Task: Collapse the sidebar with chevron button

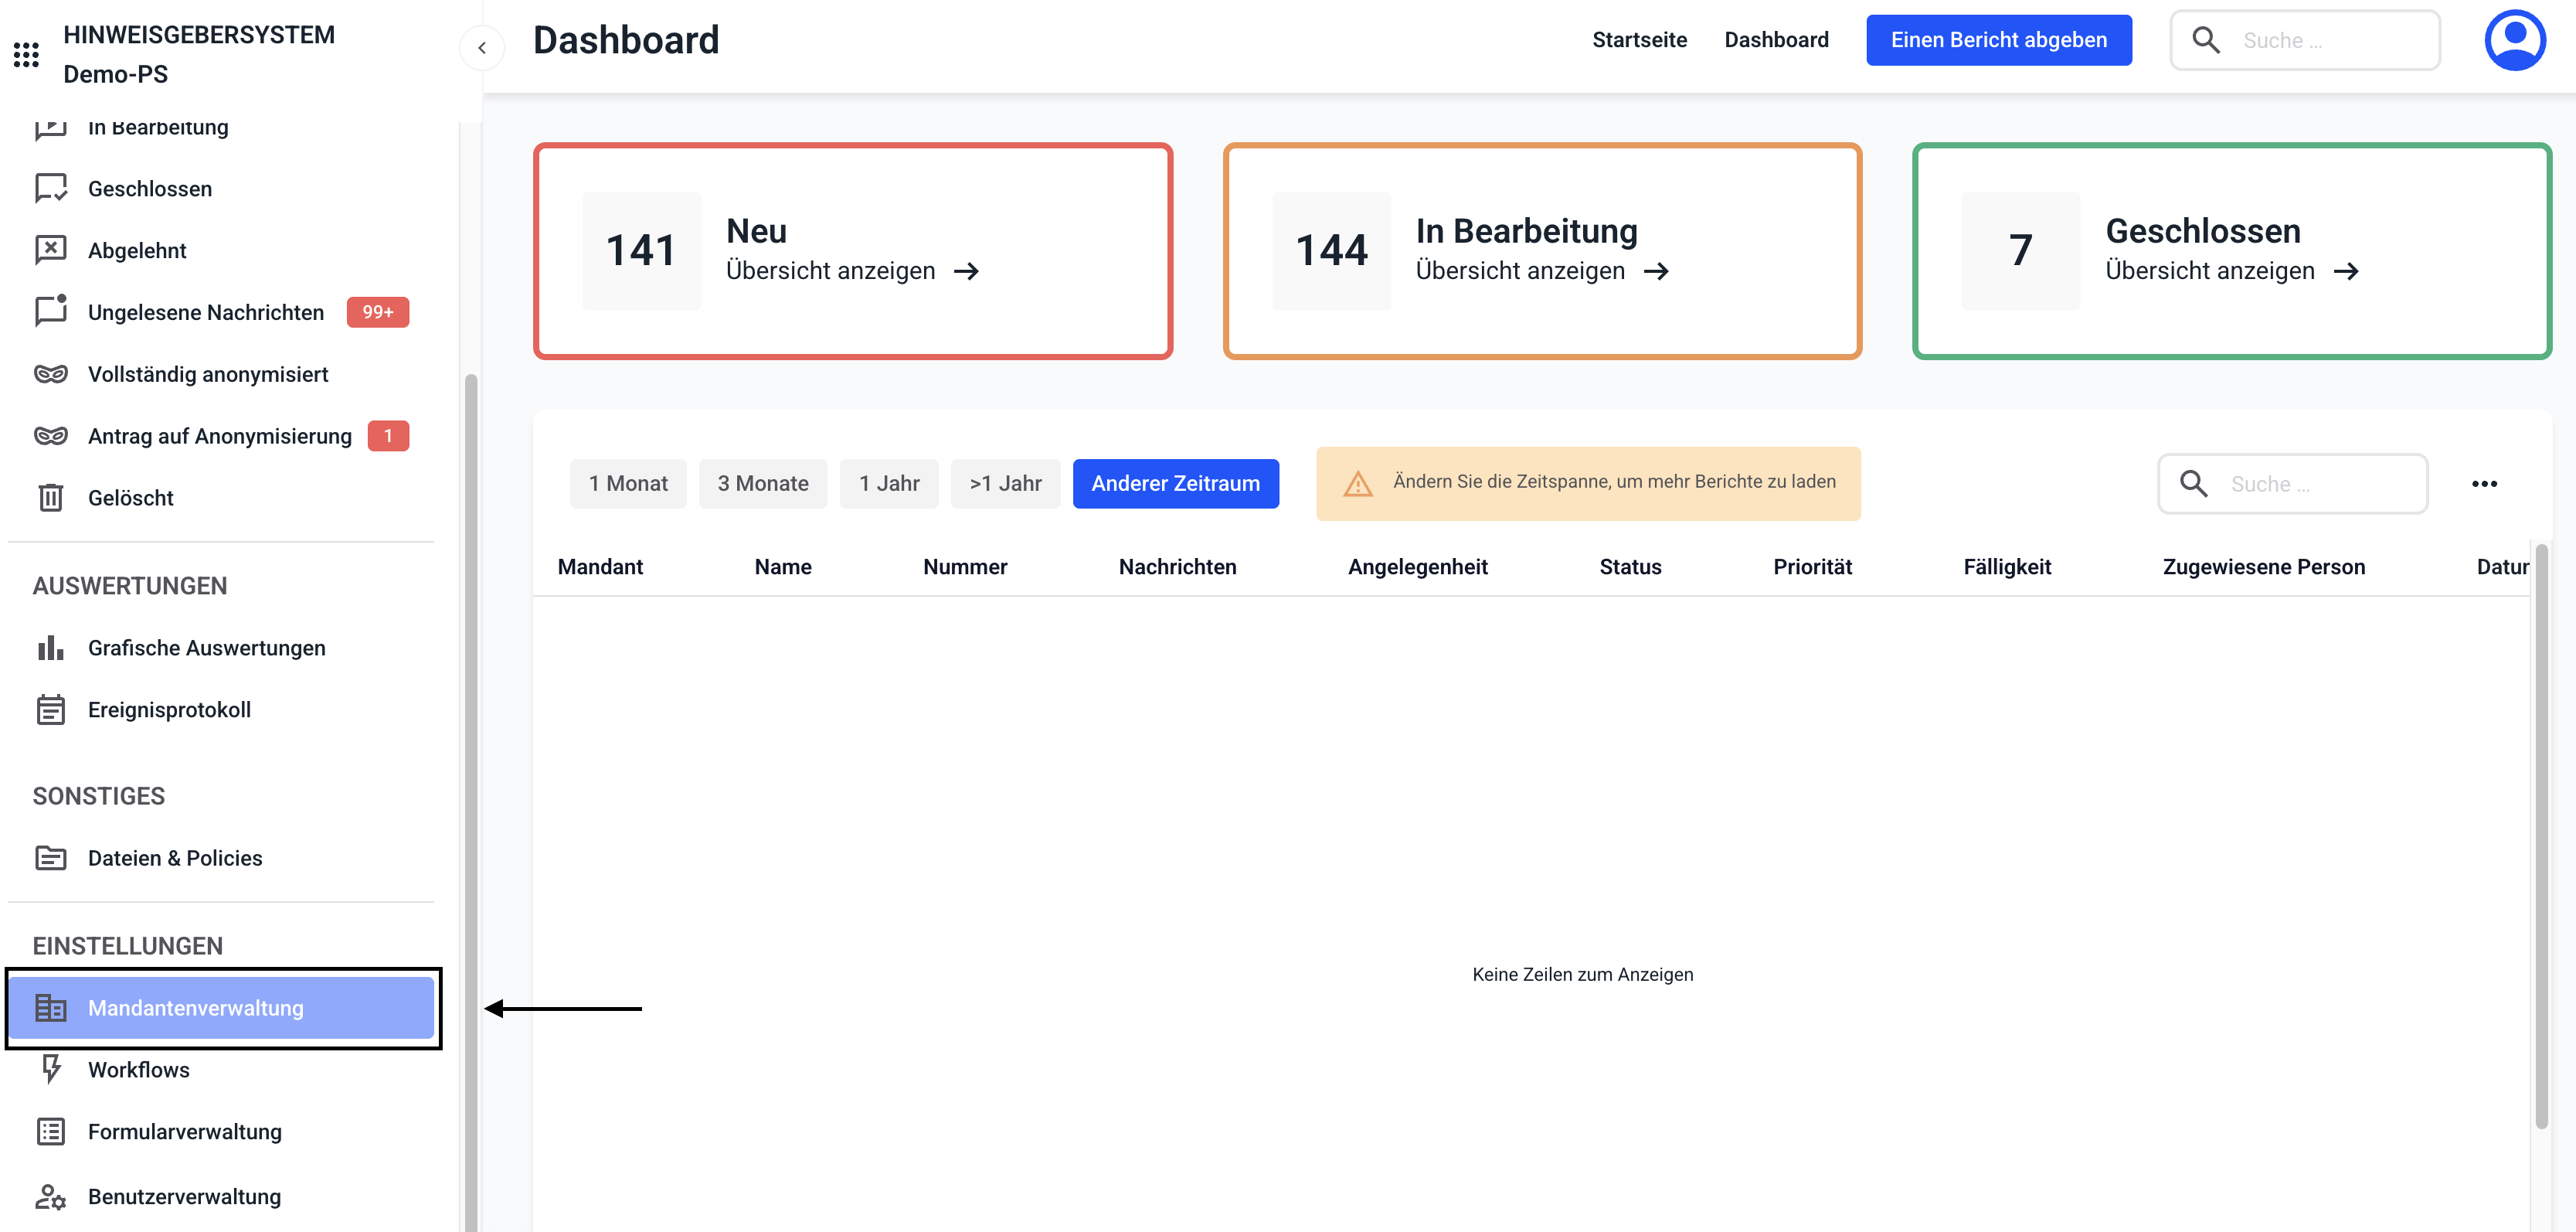Action: click(482, 47)
